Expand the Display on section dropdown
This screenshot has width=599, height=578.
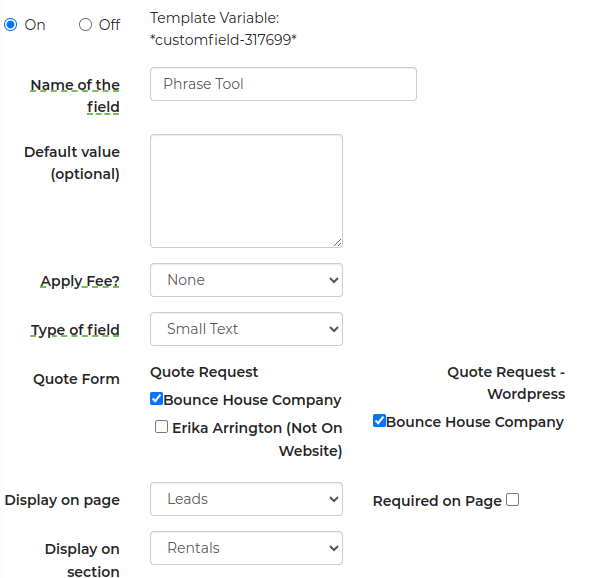(246, 548)
